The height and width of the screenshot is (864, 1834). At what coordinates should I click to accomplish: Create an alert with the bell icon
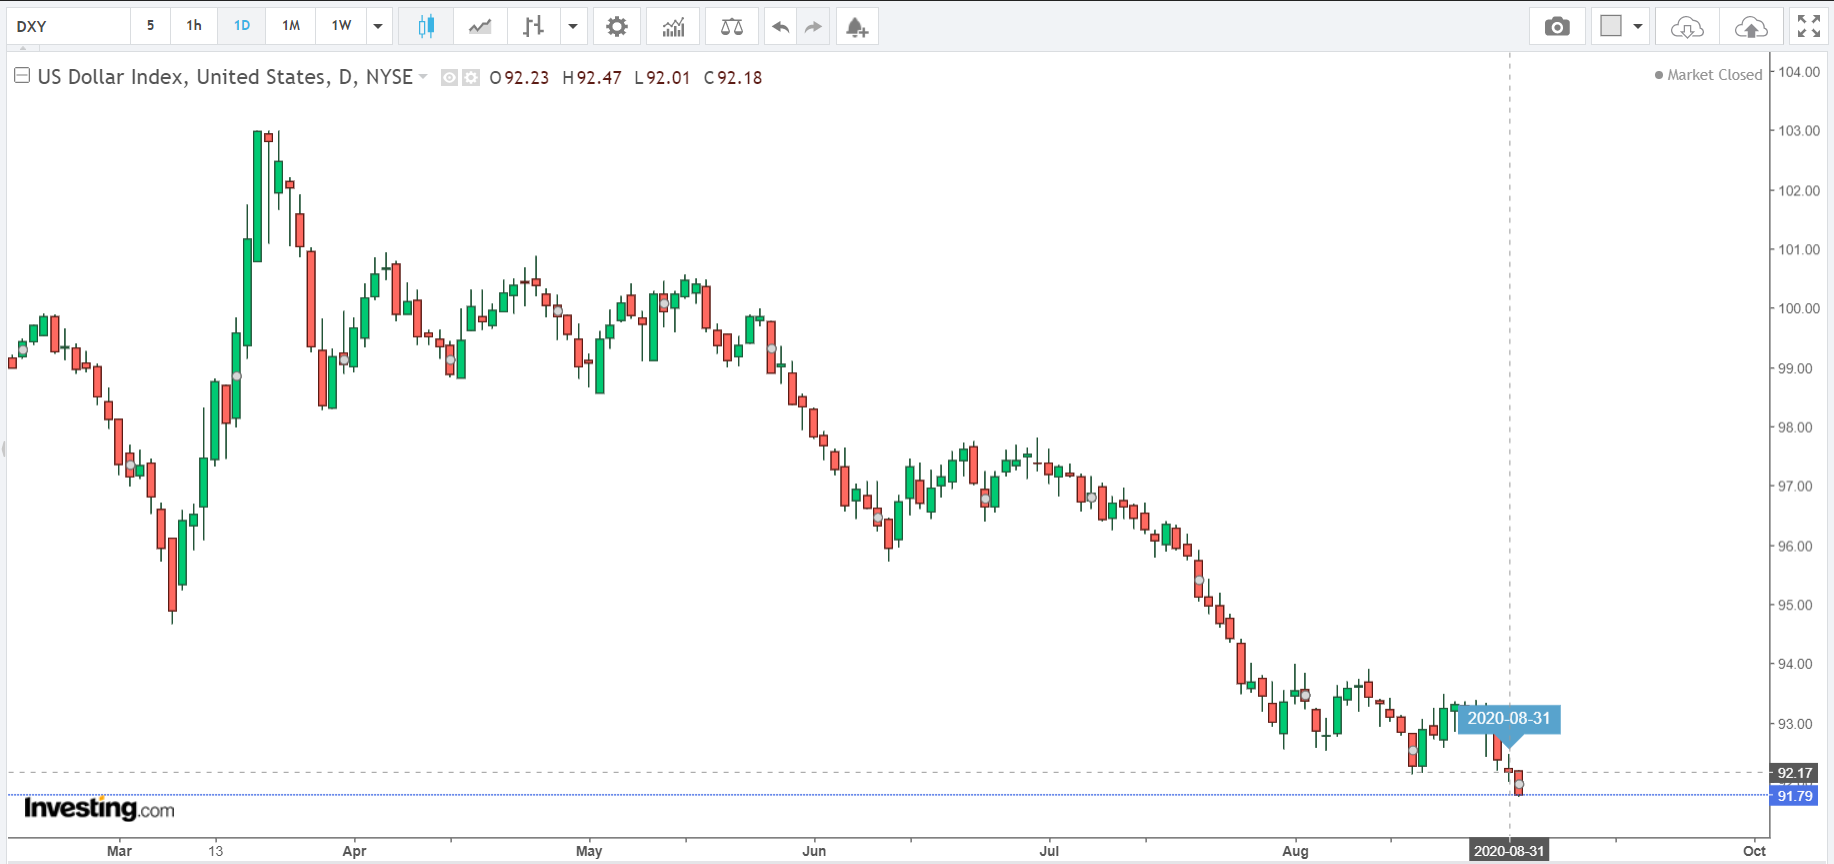coord(857,26)
